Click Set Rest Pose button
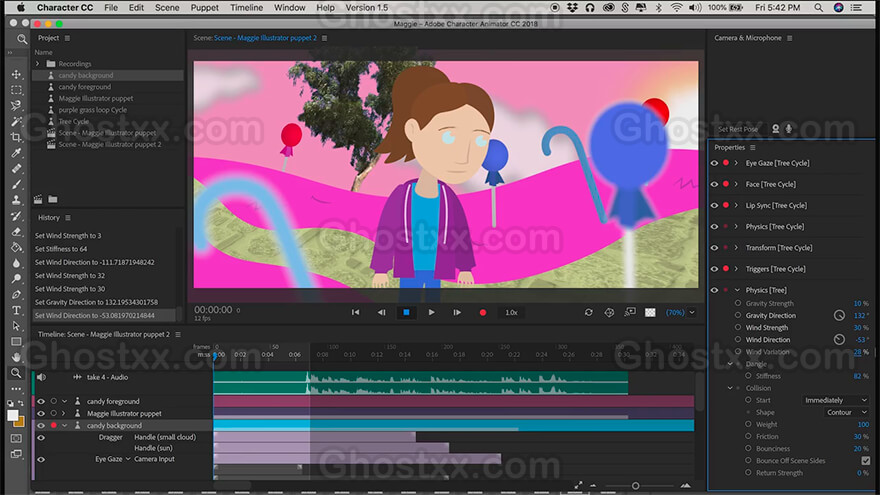The width and height of the screenshot is (880, 495). coord(738,129)
